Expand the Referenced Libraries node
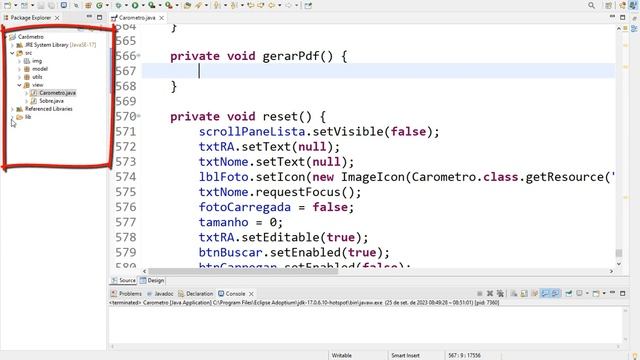Screen dimensions: 640x360 12,109
